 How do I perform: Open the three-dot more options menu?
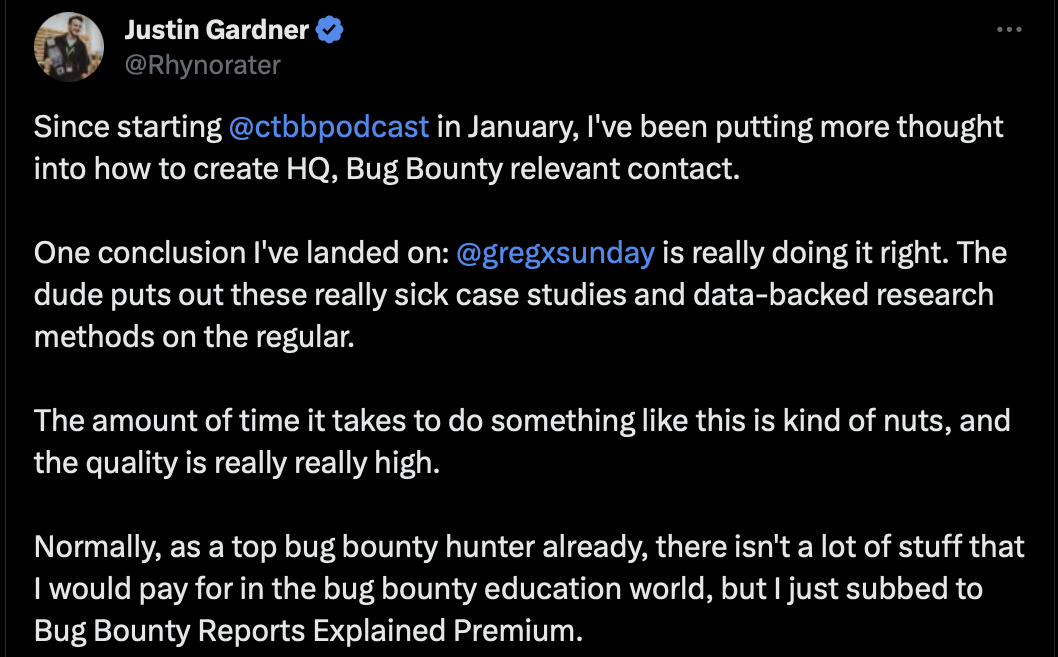(1009, 30)
